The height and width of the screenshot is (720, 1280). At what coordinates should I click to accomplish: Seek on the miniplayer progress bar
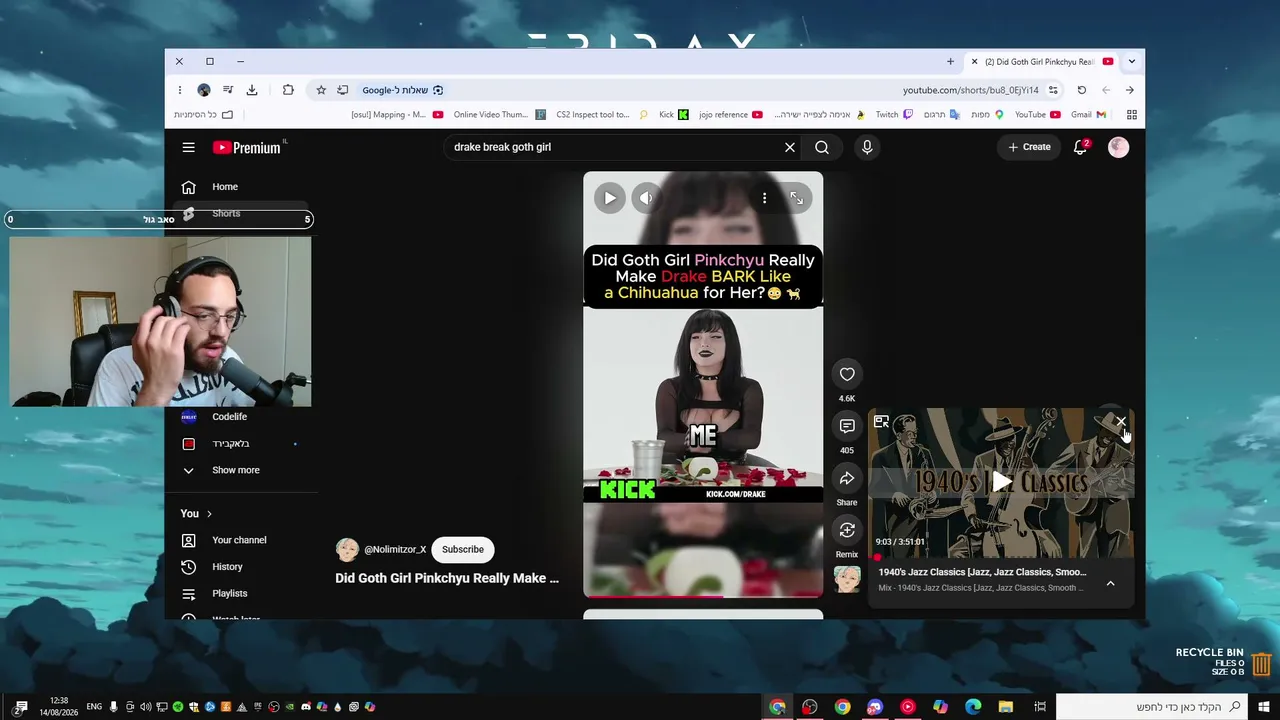click(1001, 558)
